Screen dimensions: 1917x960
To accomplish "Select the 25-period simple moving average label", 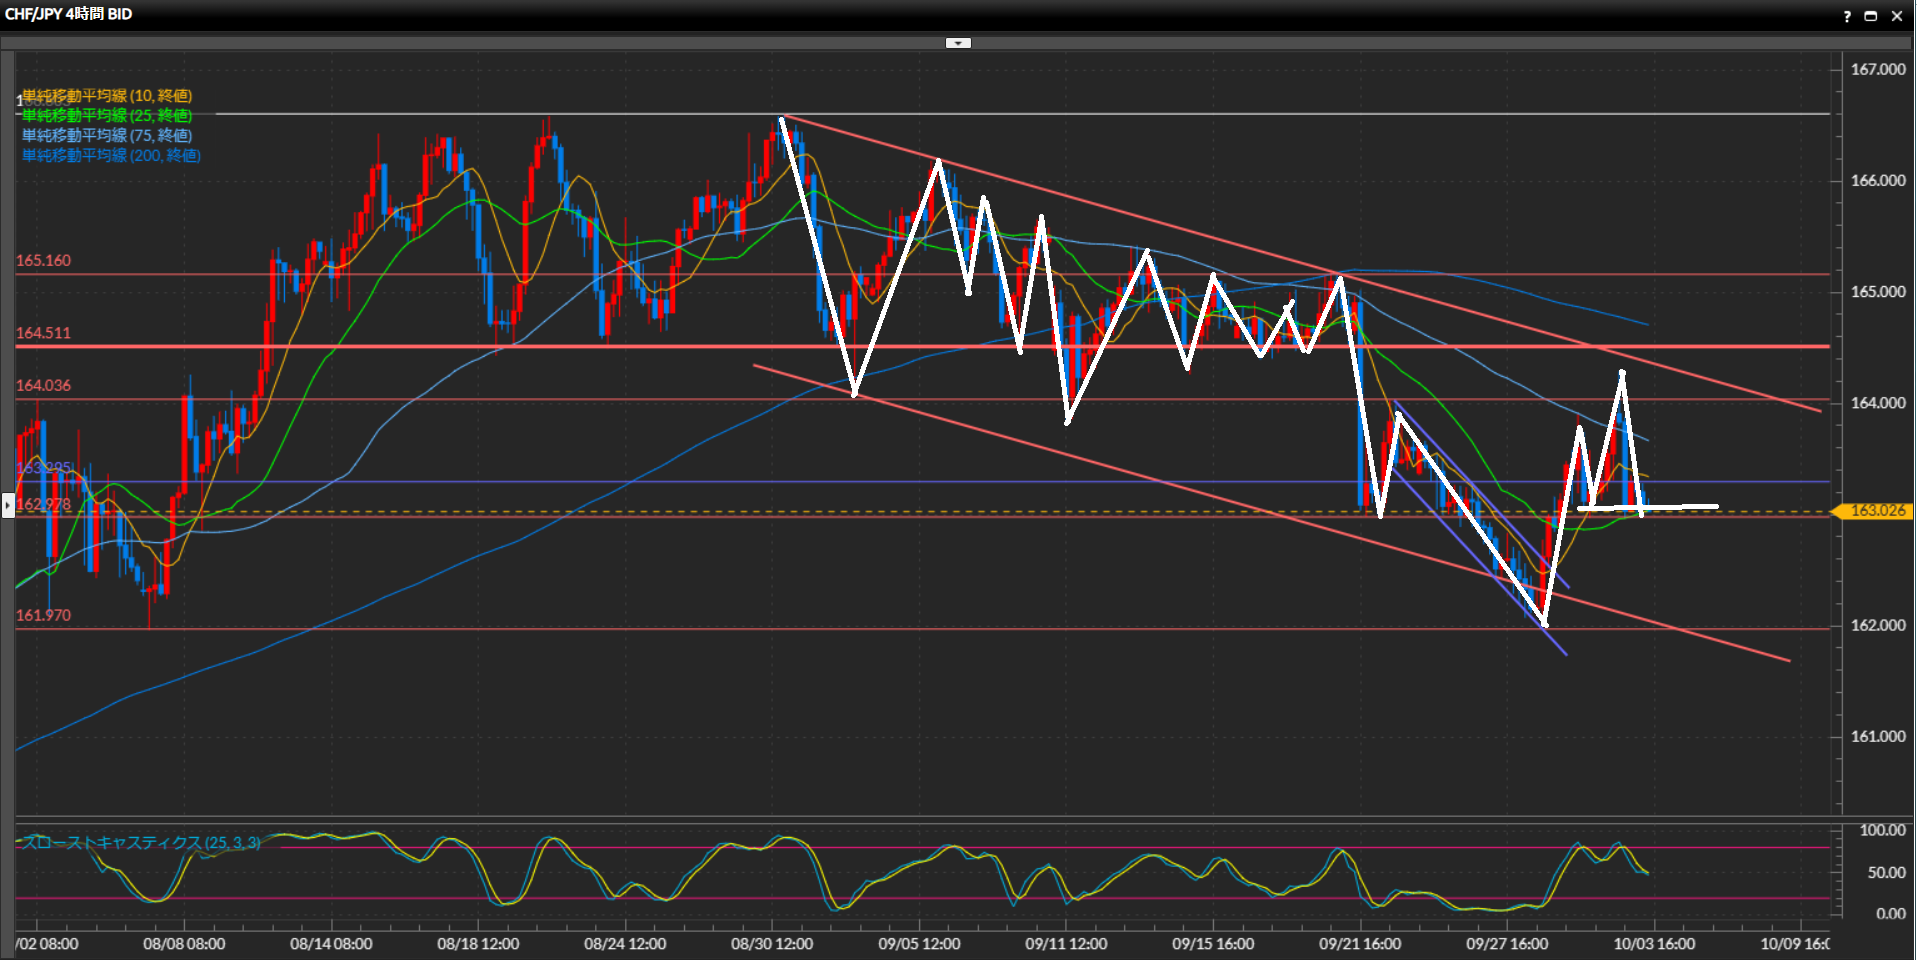I will coord(107,116).
